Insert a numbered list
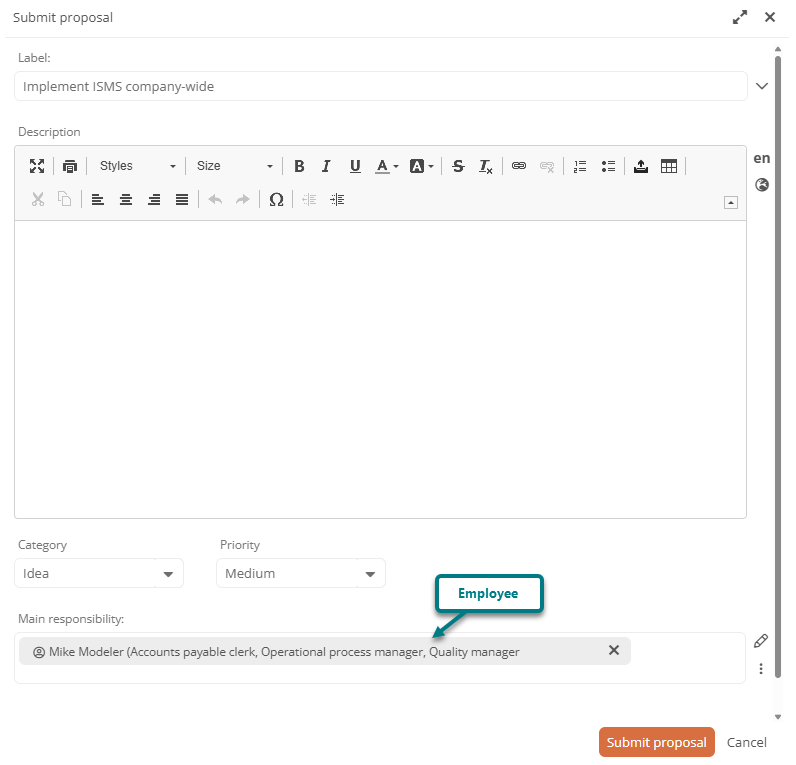Image resolution: width=796 pixels, height=765 pixels. [x=580, y=166]
